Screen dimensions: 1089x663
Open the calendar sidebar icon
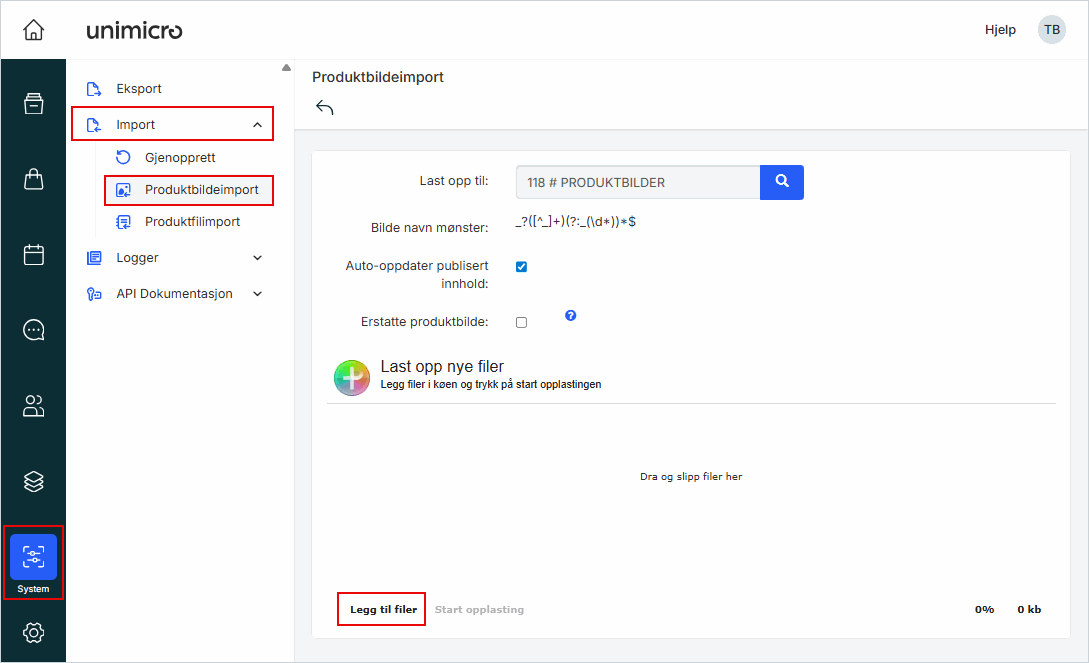33,255
